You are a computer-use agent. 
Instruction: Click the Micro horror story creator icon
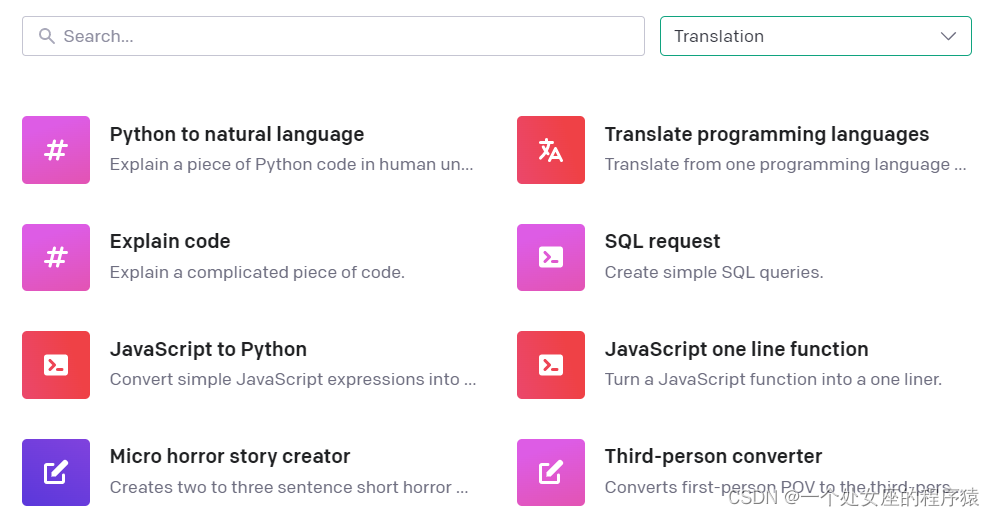56,472
